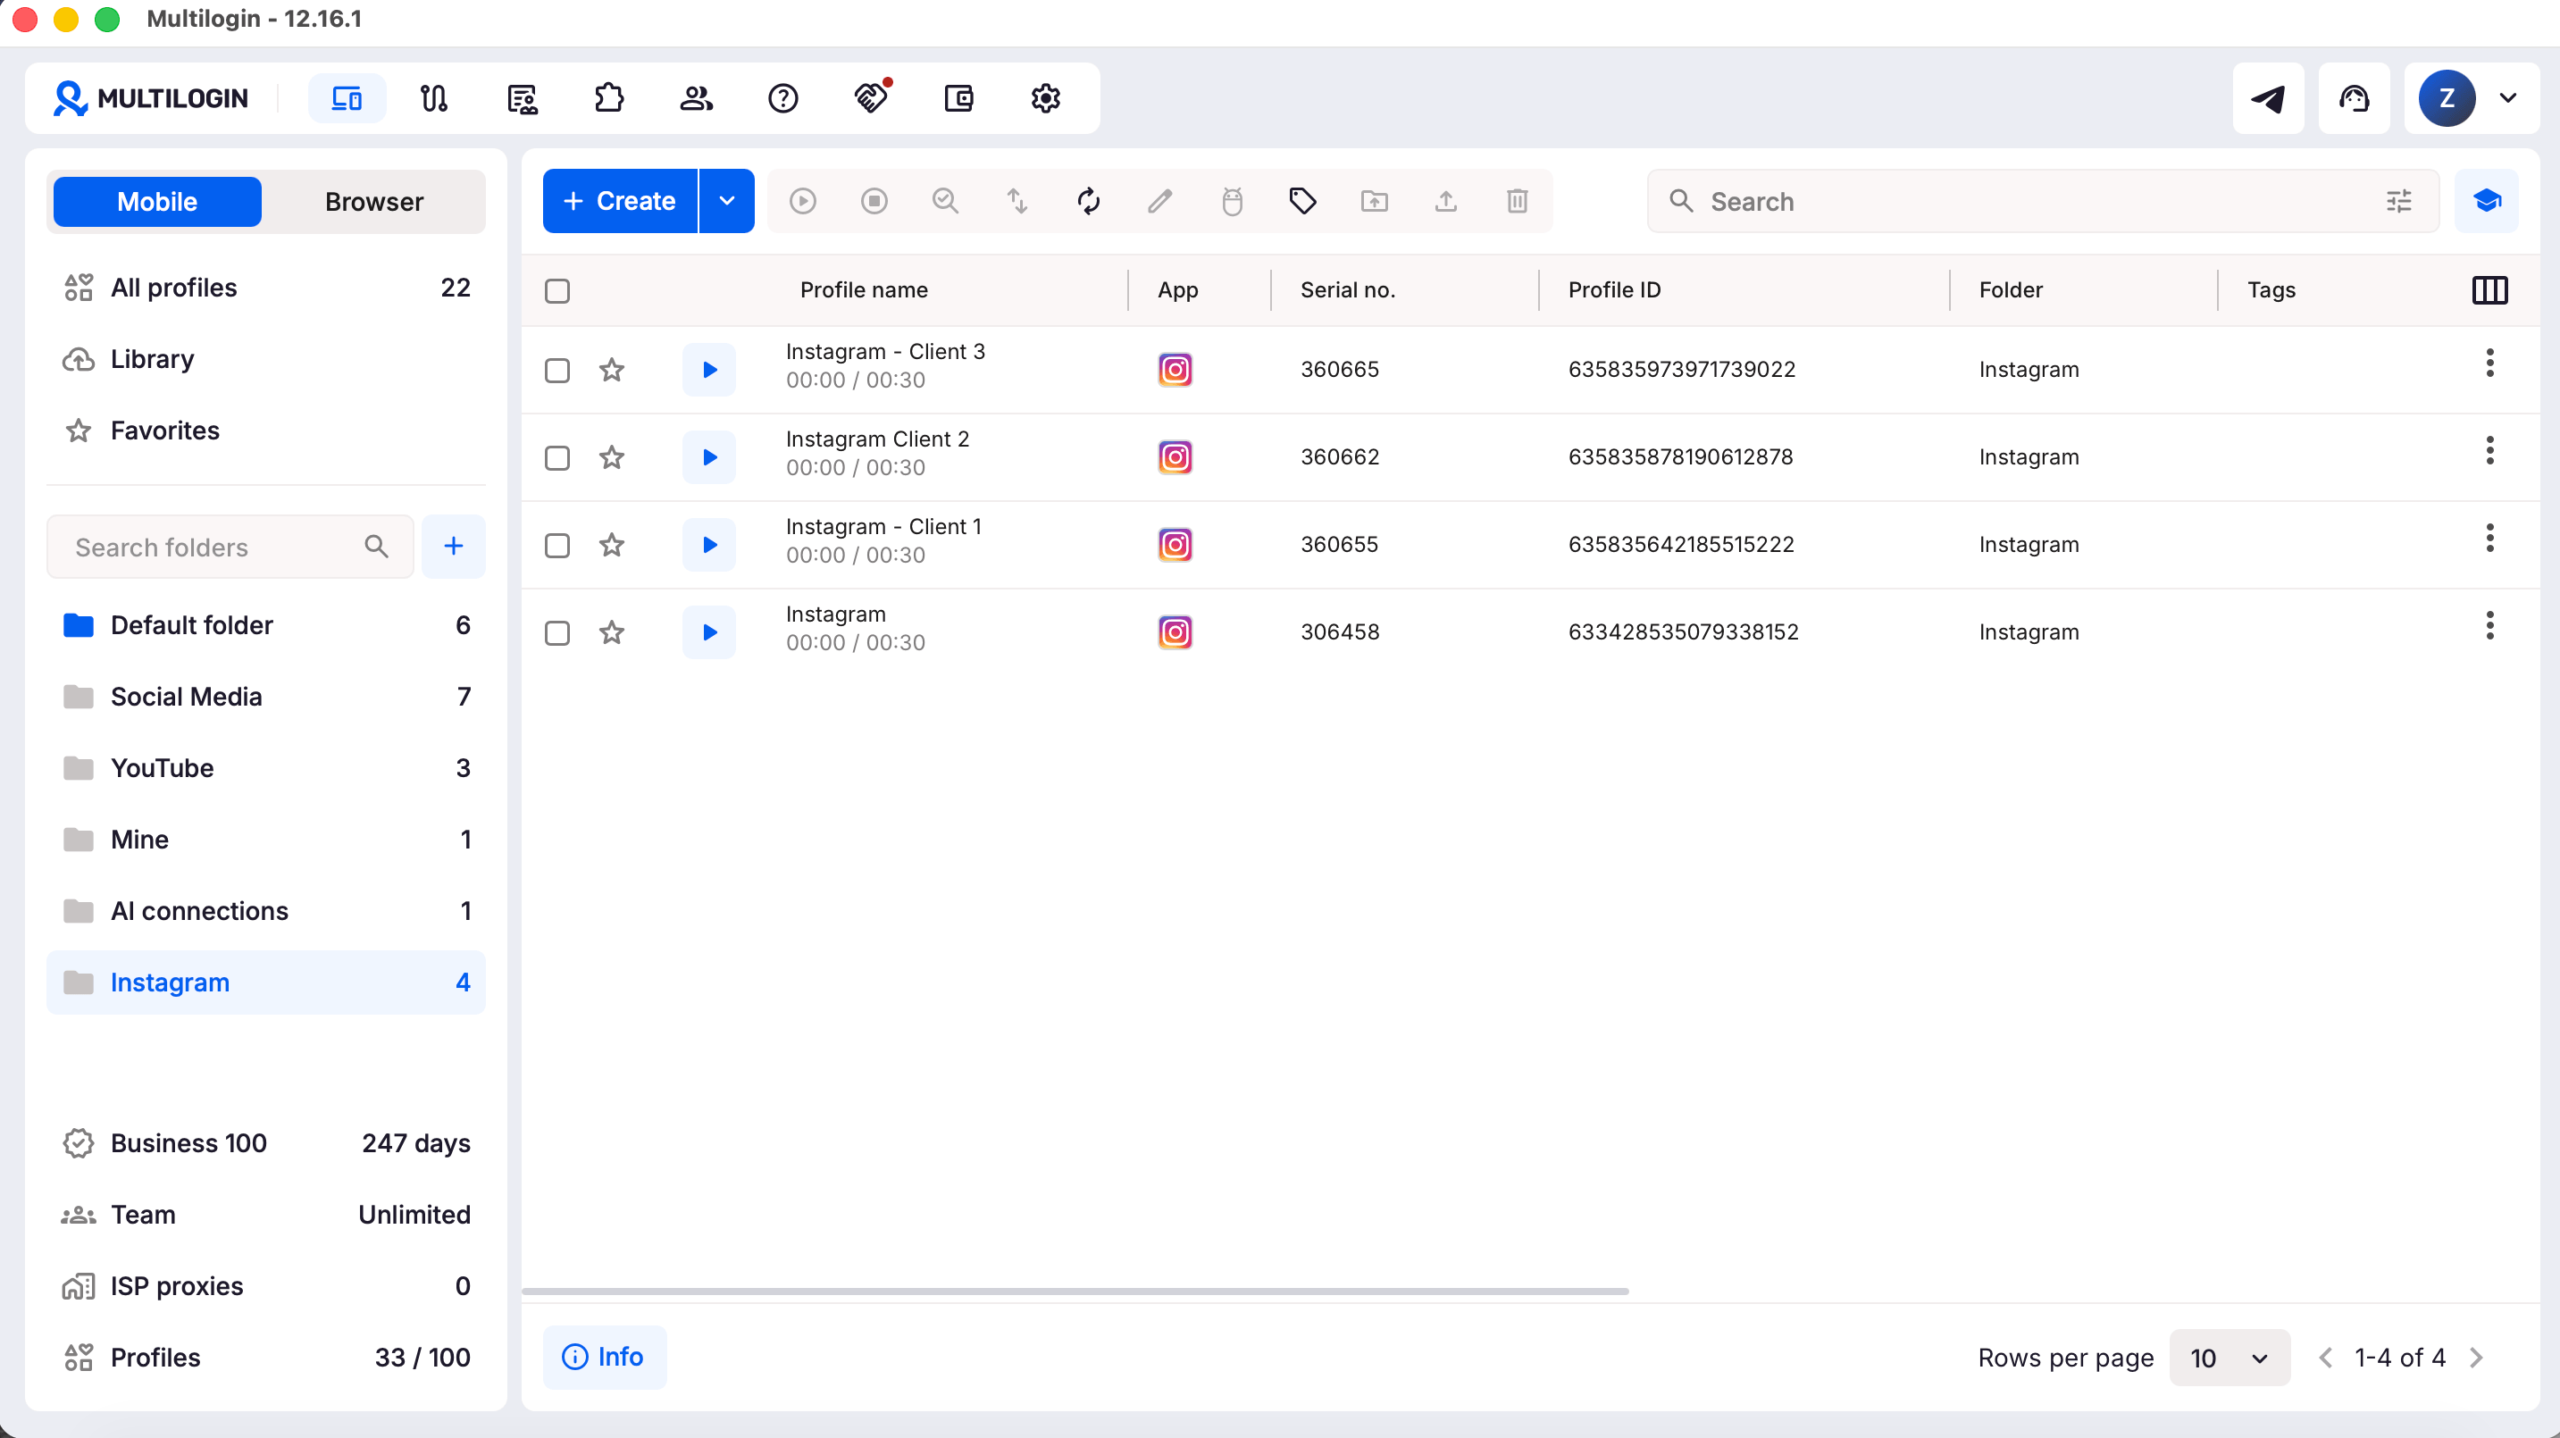Click the Create button
Screen dimensions: 2560x1438
[x=620, y=201]
